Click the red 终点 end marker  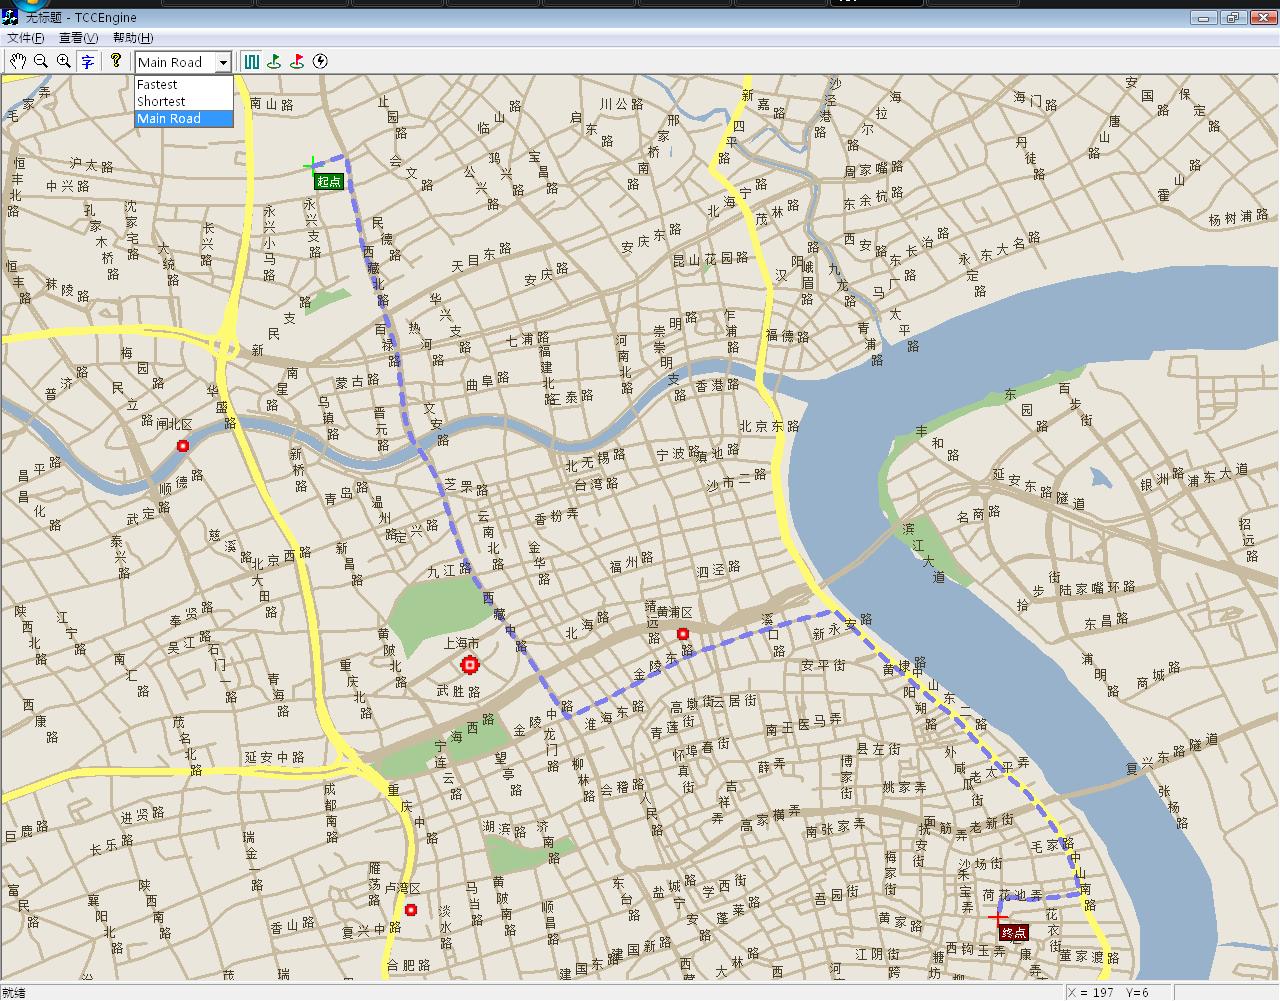click(1013, 932)
